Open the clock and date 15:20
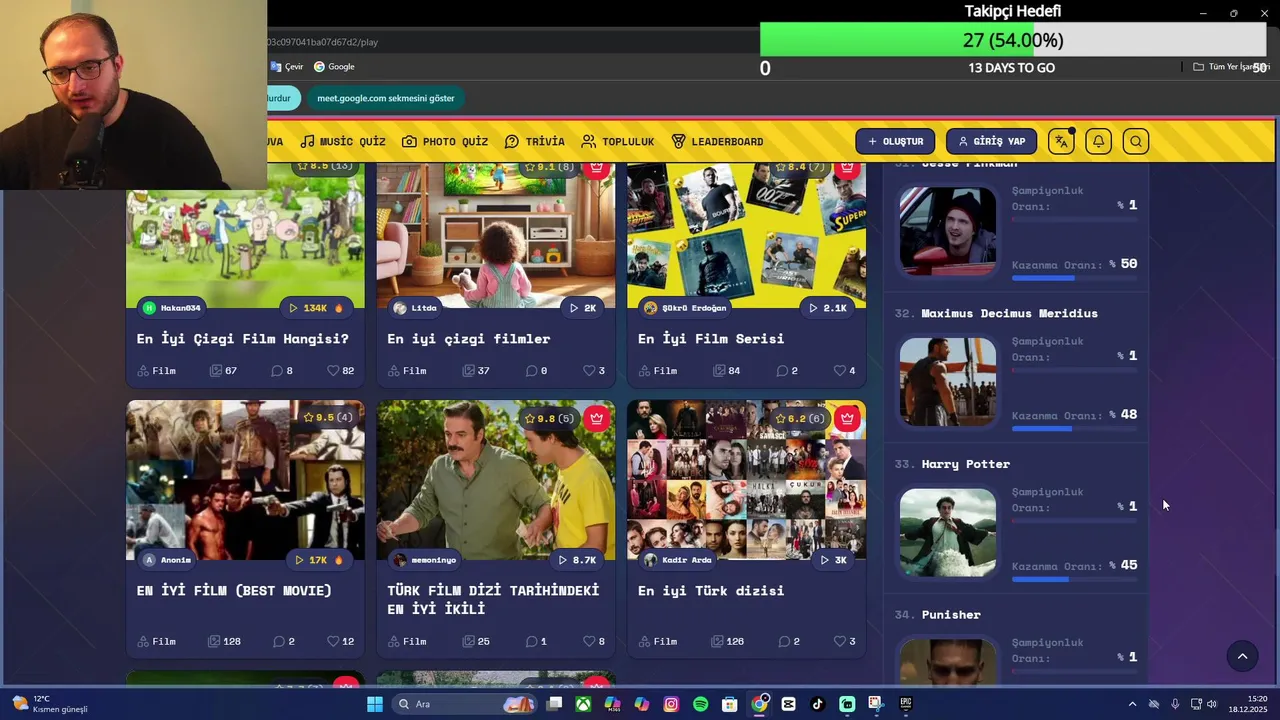Image resolution: width=1280 pixels, height=720 pixels. (x=1250, y=704)
